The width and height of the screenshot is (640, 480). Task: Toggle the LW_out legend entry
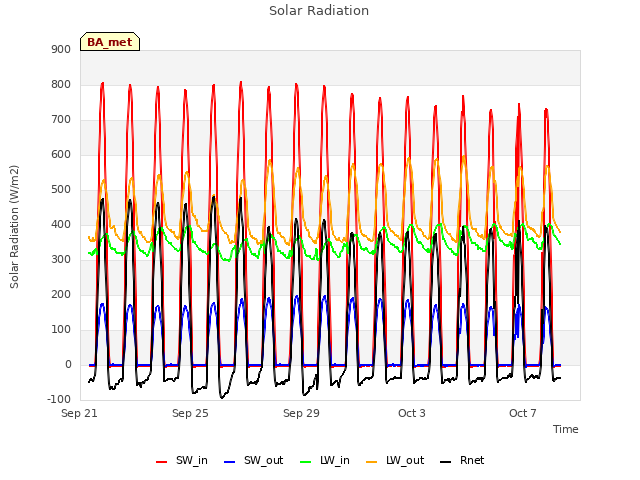point(395,460)
